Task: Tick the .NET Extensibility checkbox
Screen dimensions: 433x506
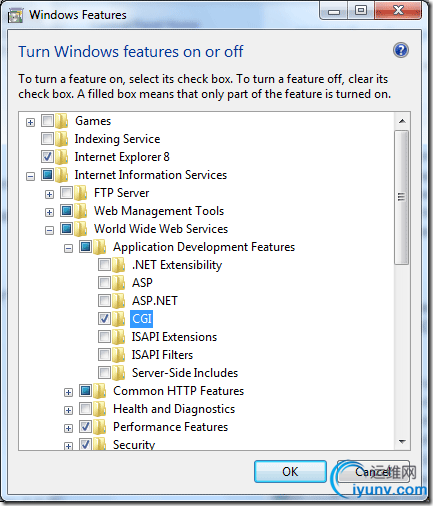Action: tap(104, 265)
